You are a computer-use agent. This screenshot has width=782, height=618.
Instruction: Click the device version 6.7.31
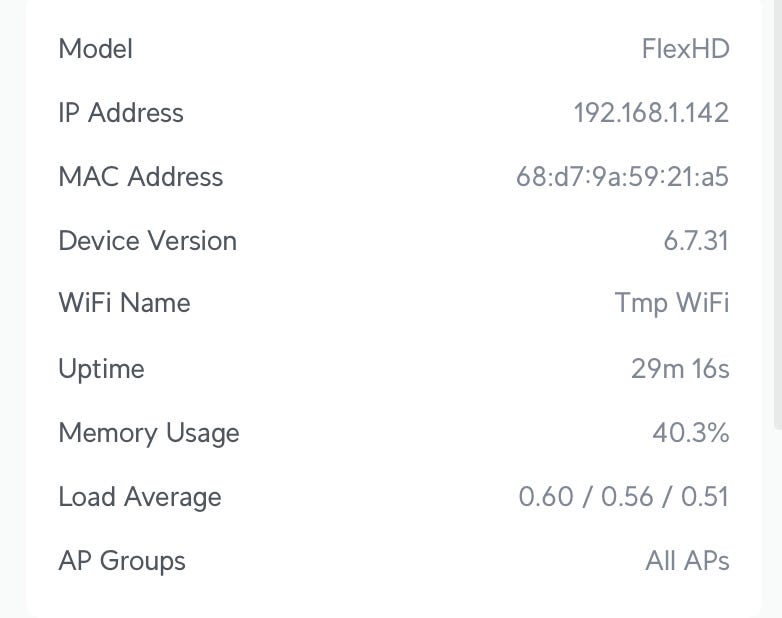[x=696, y=241]
